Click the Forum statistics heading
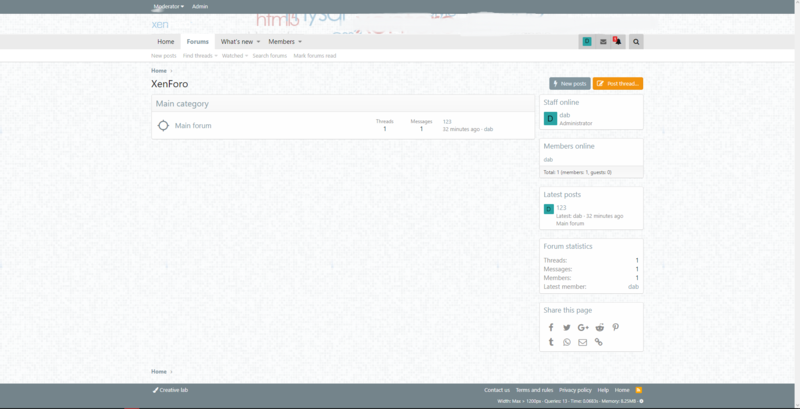800x409 pixels. point(568,246)
